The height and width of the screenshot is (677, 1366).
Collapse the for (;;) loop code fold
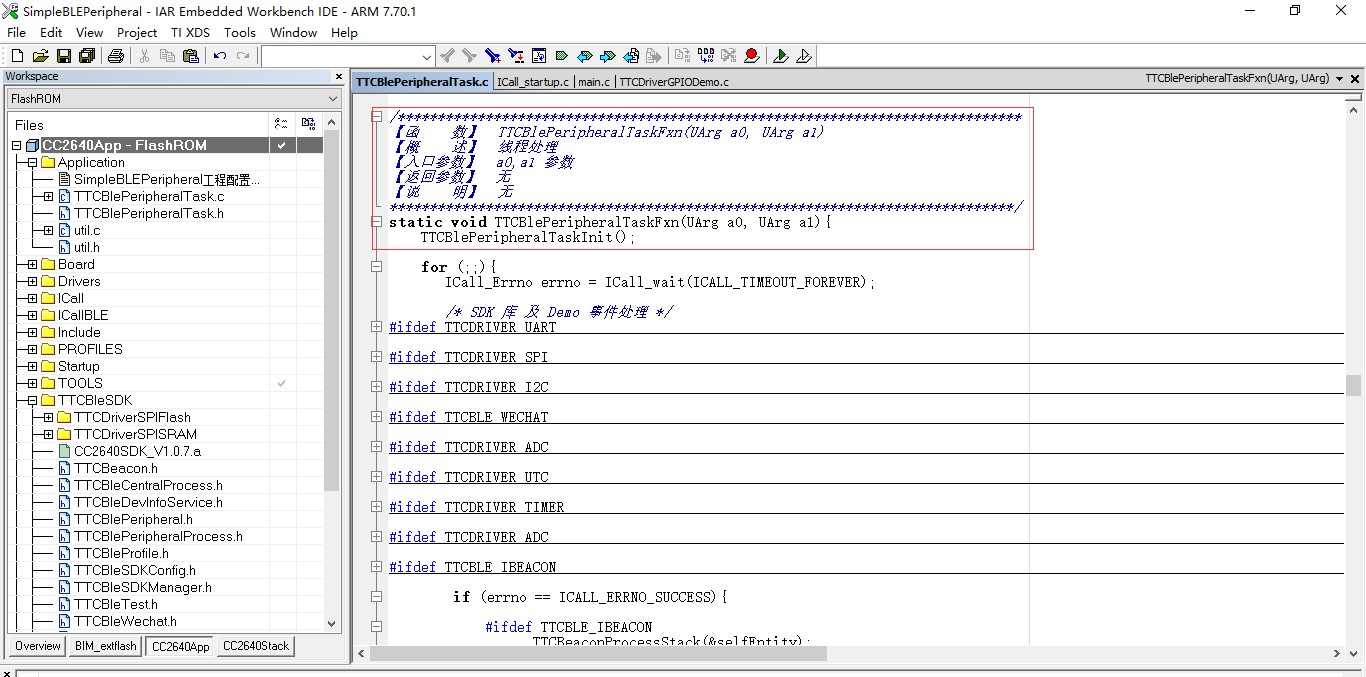376,267
